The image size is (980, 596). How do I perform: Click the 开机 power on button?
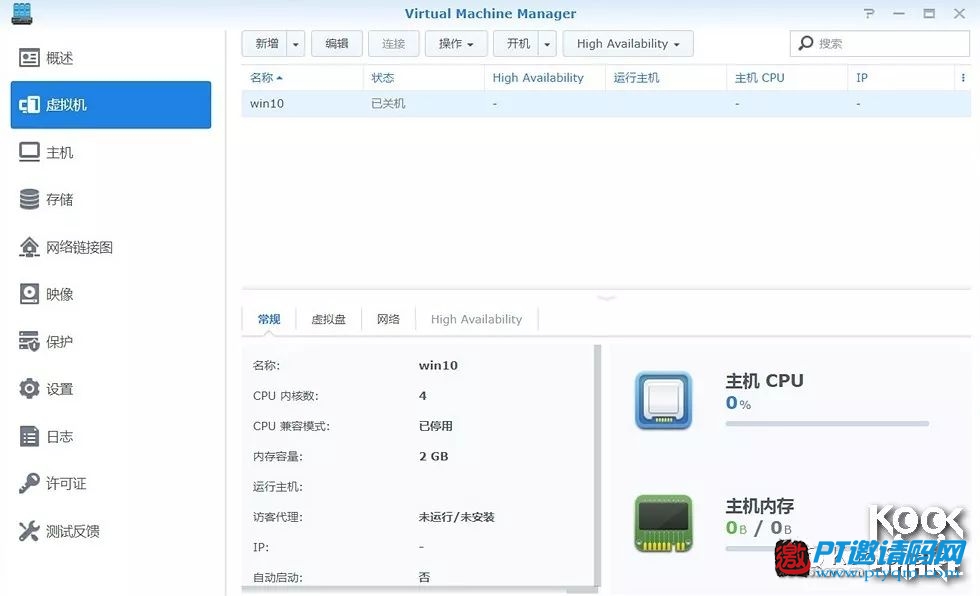[517, 44]
